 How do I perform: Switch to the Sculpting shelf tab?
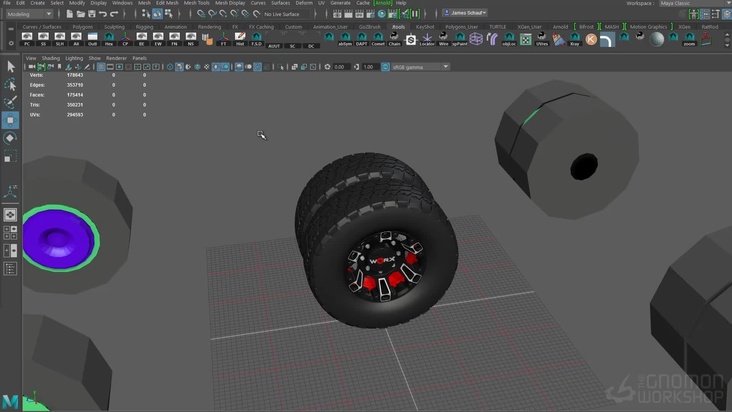(x=114, y=27)
